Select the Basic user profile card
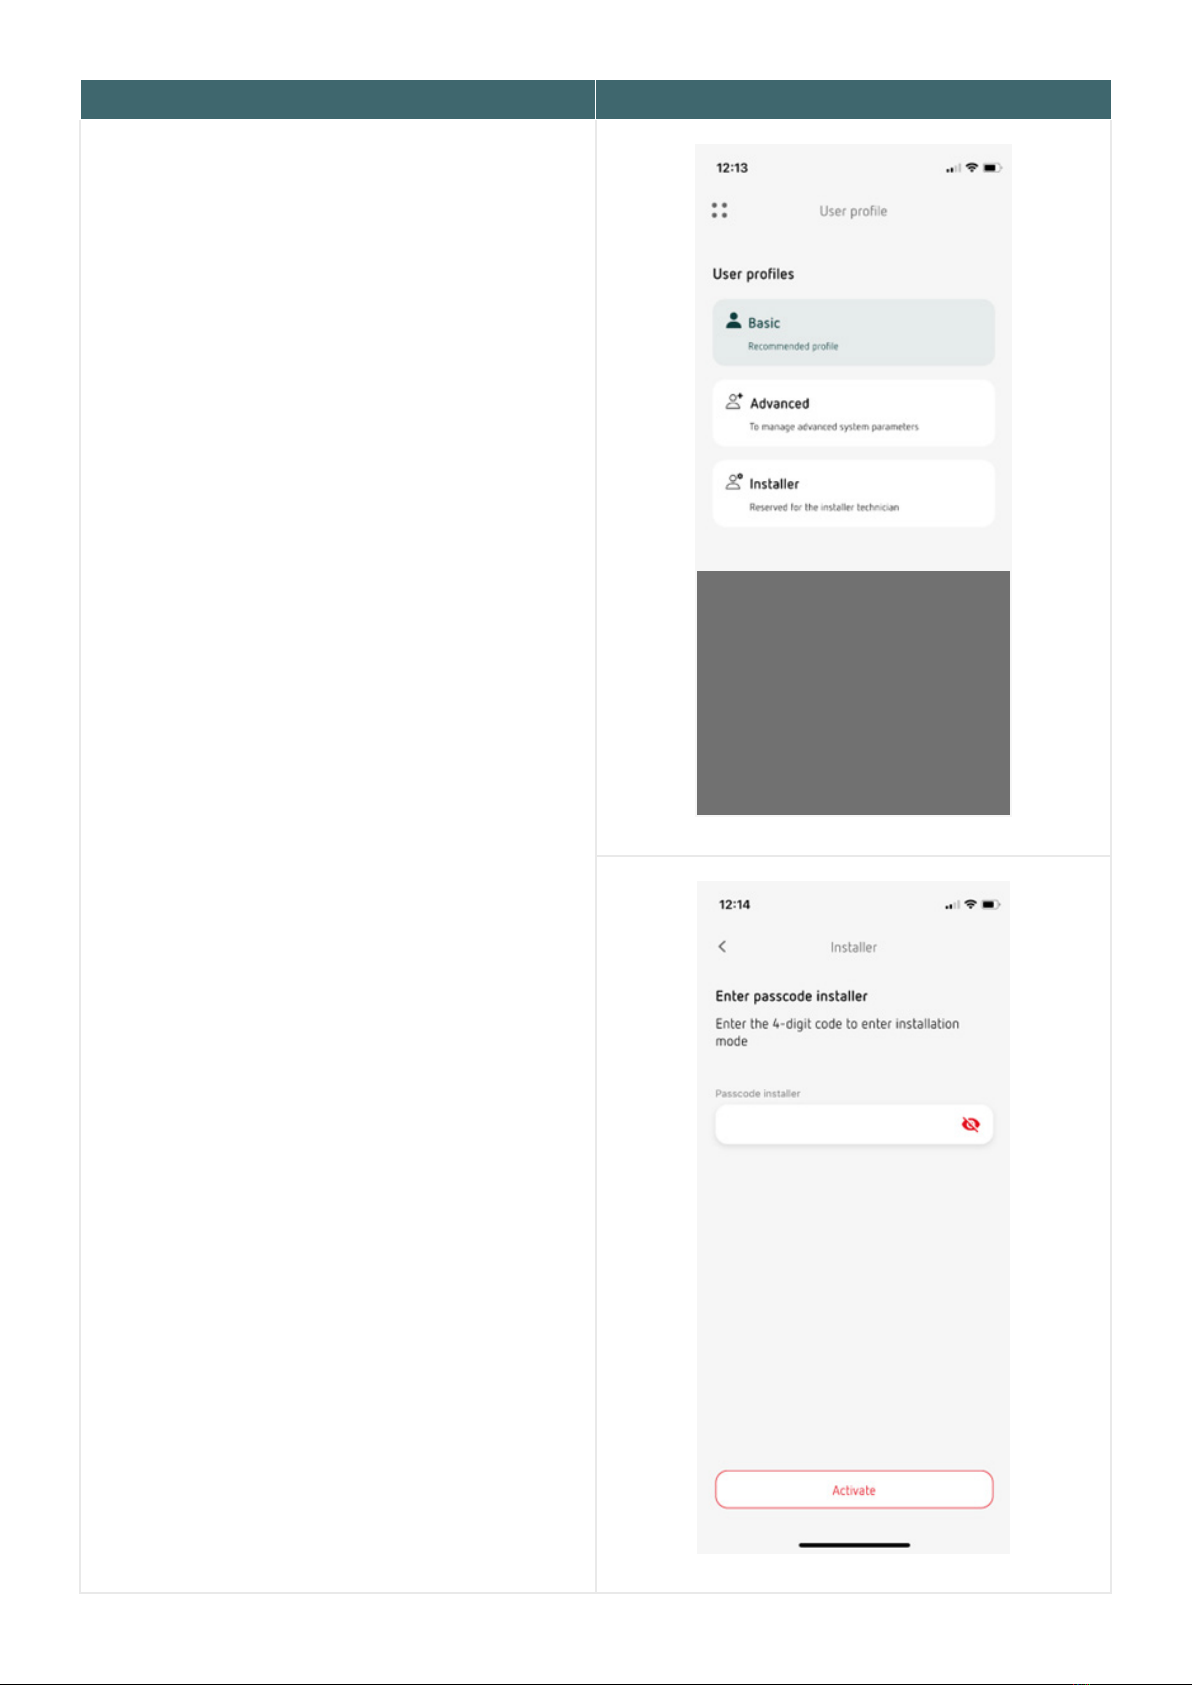The width and height of the screenshot is (1192, 1685). pyautogui.click(x=853, y=332)
